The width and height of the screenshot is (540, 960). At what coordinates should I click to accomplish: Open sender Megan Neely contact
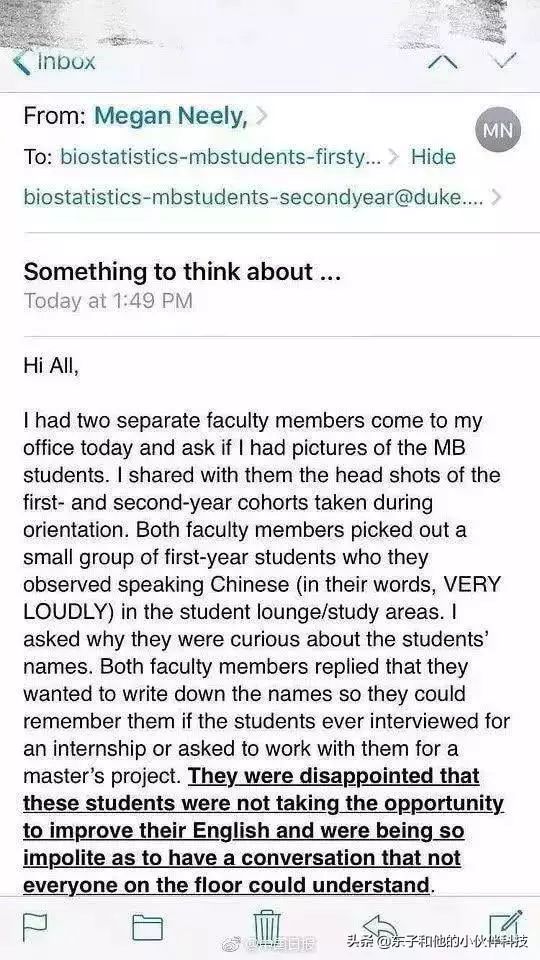(170, 116)
